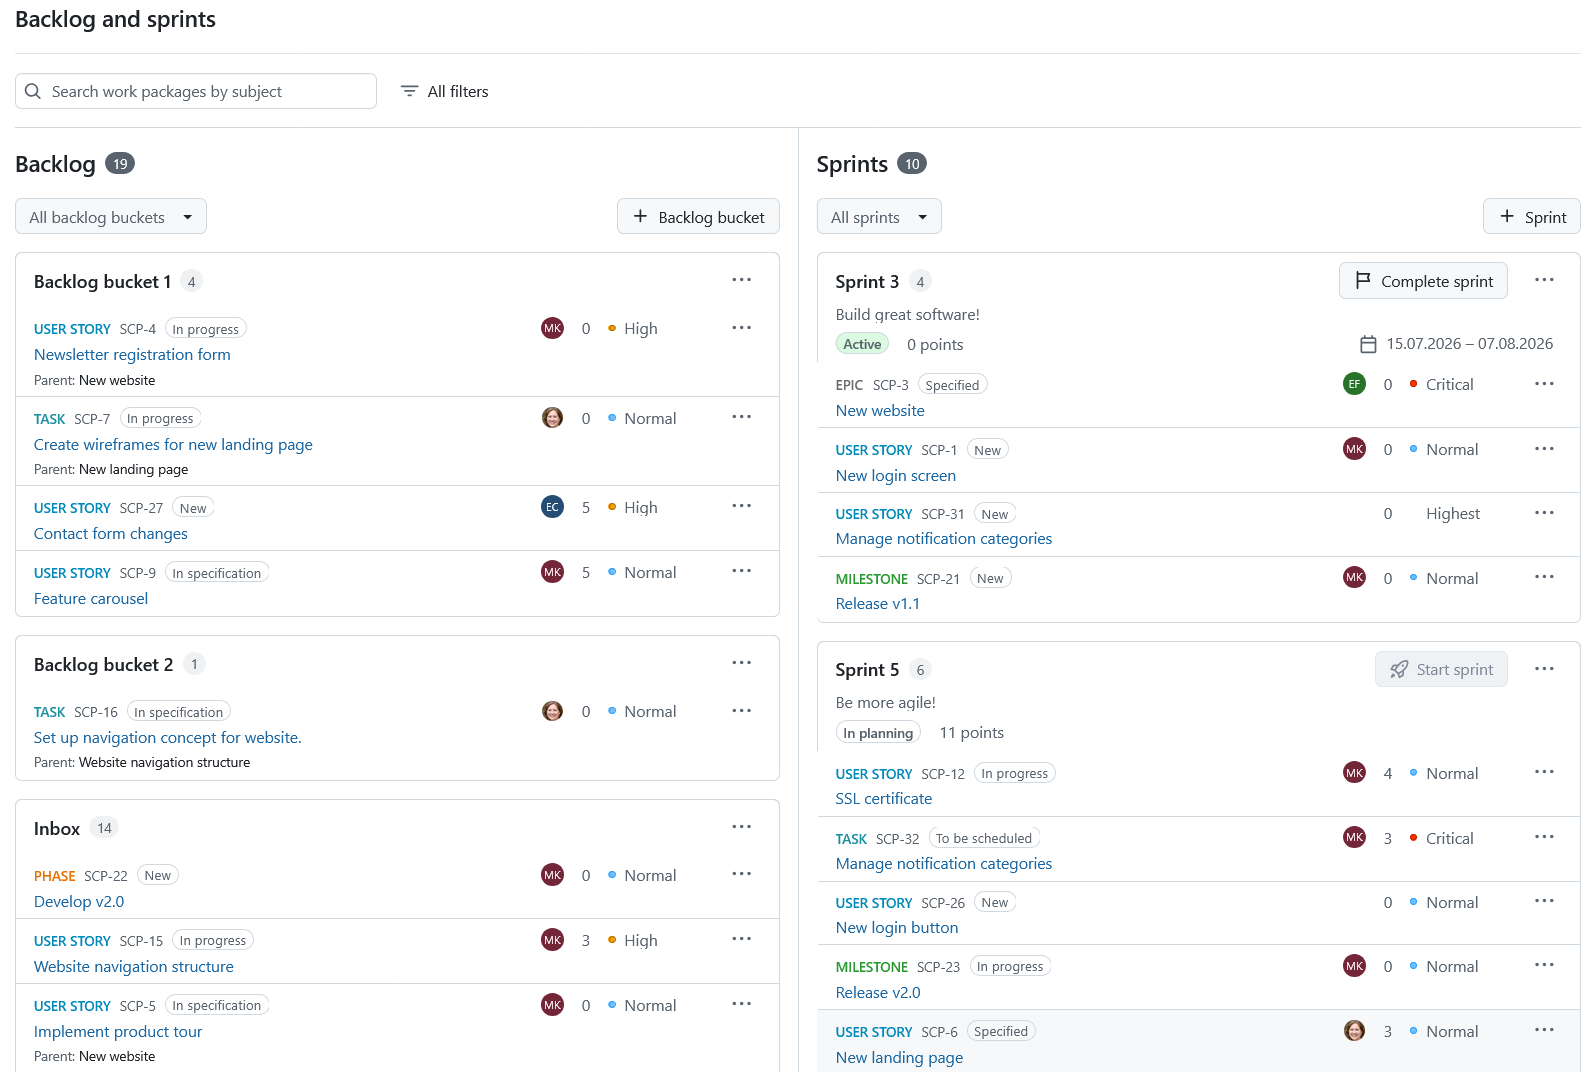The height and width of the screenshot is (1072, 1591).
Task: Open the three-dot menu for SCP-27 Contact form changes
Action: (x=741, y=506)
